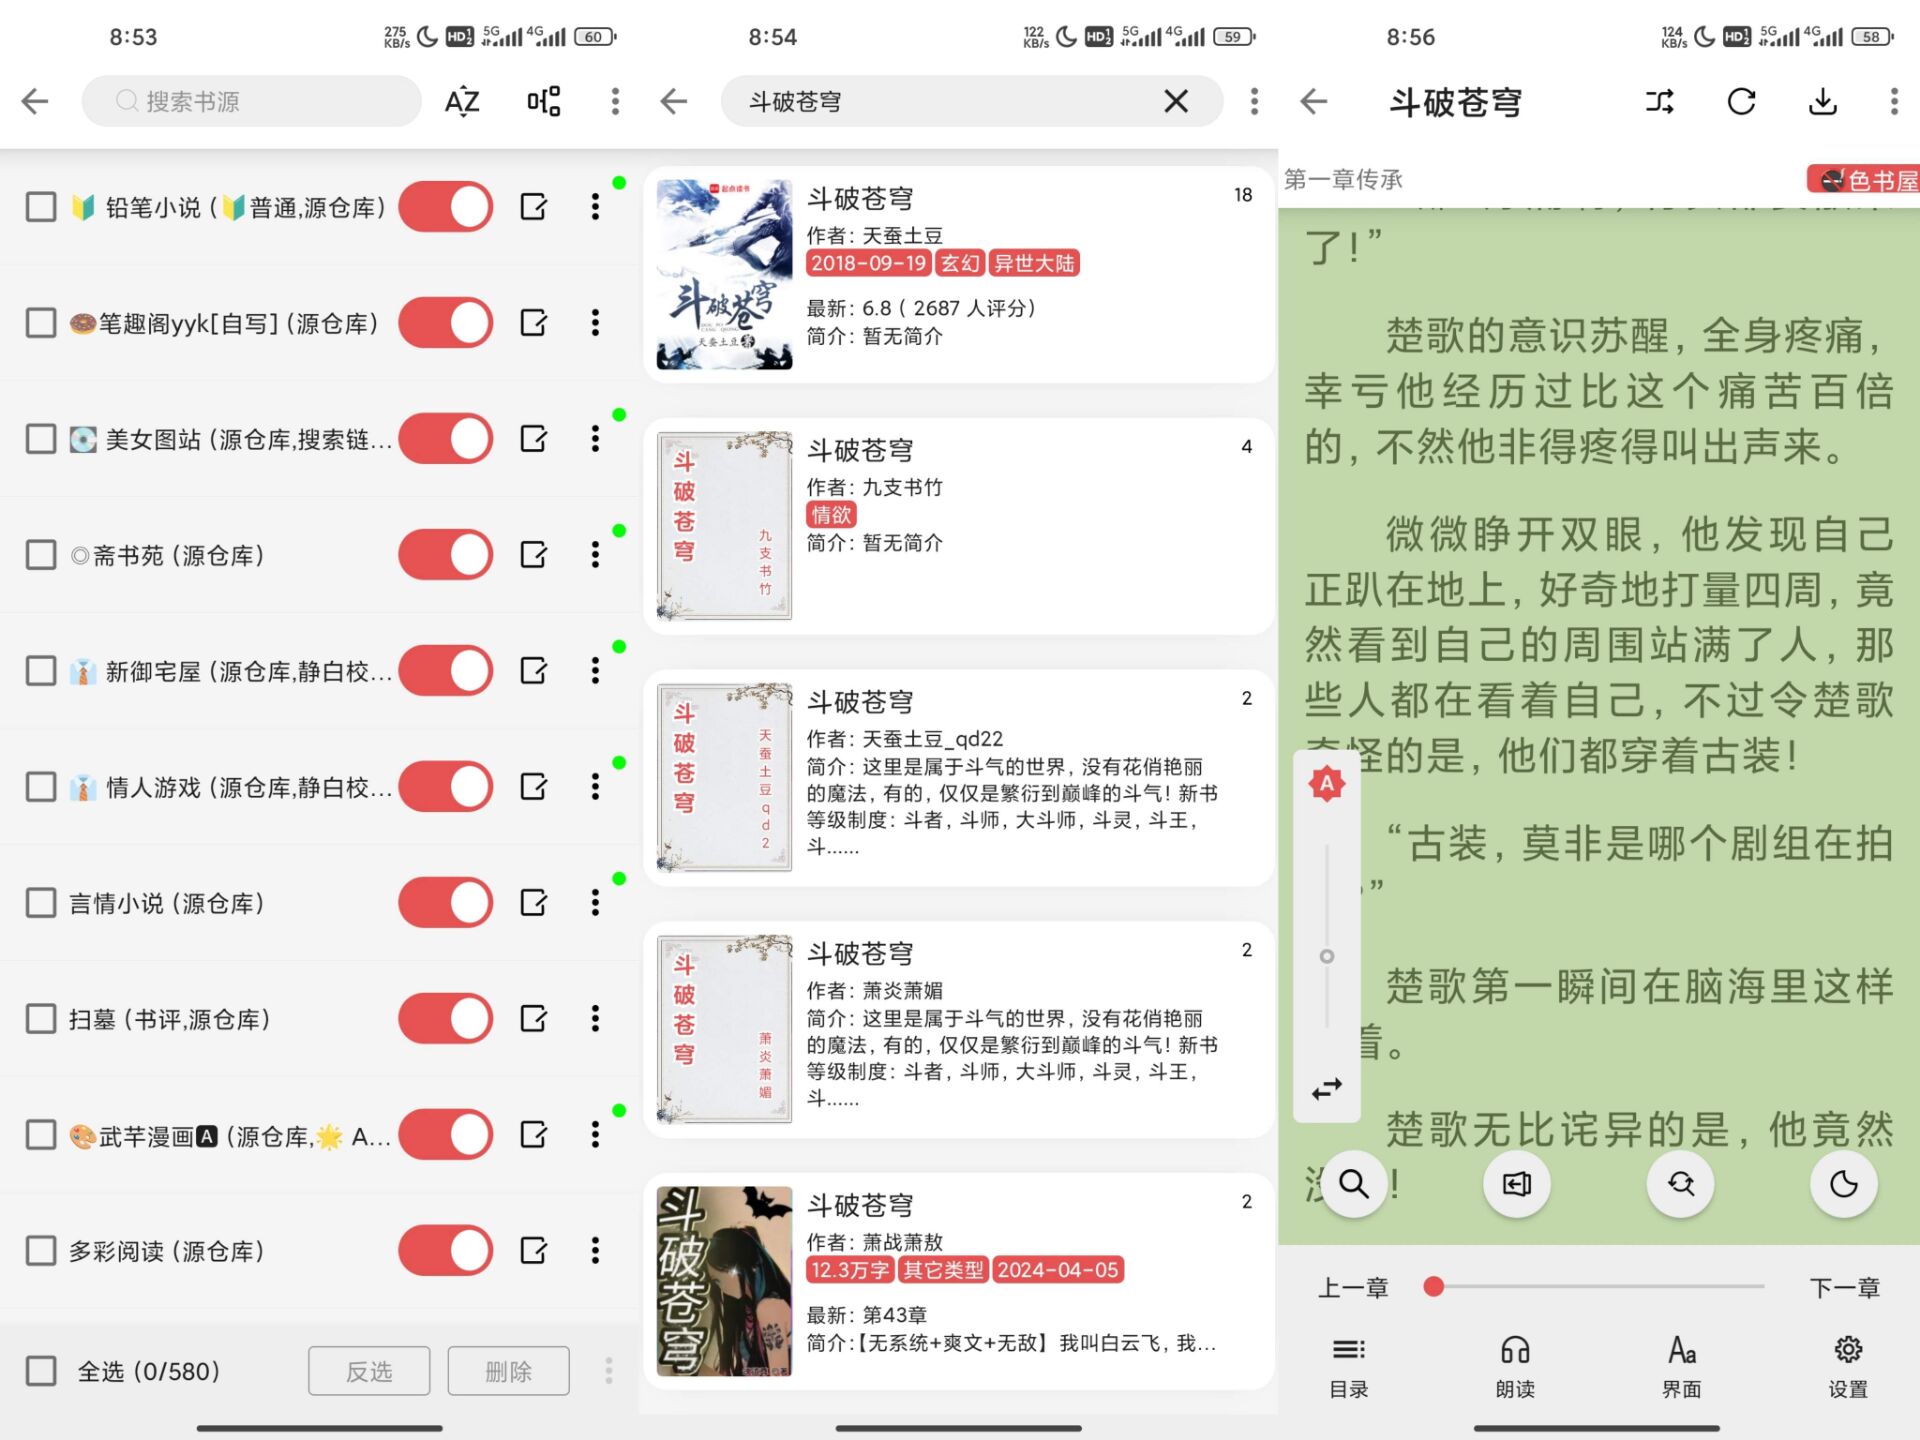The height and width of the screenshot is (1440, 1920).
Task: Refresh the current chapter
Action: [x=1741, y=101]
